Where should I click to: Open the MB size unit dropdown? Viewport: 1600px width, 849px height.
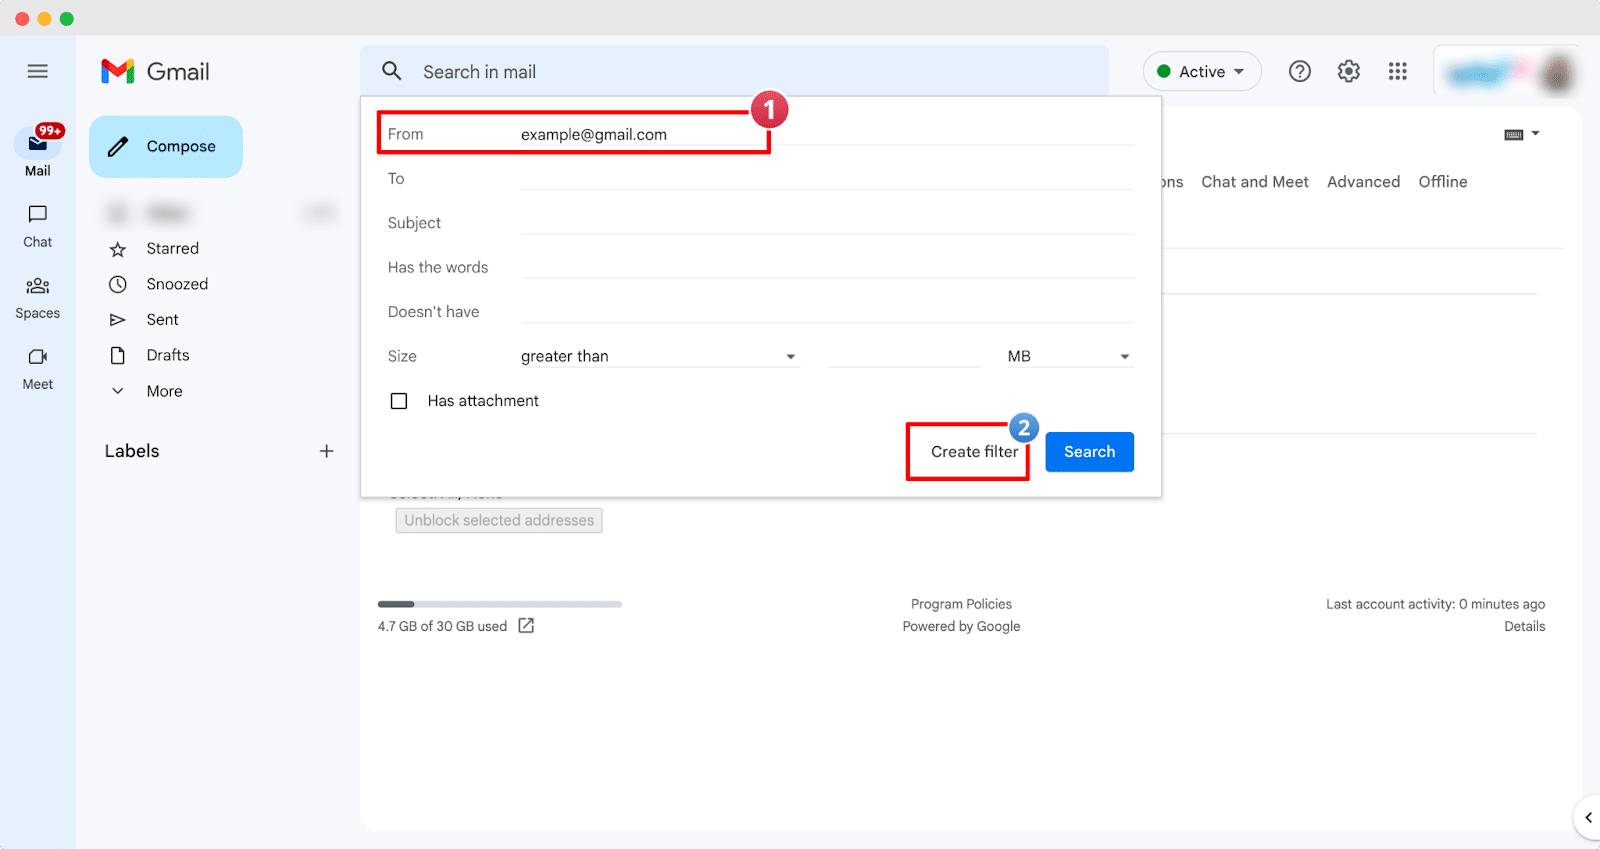(1069, 356)
